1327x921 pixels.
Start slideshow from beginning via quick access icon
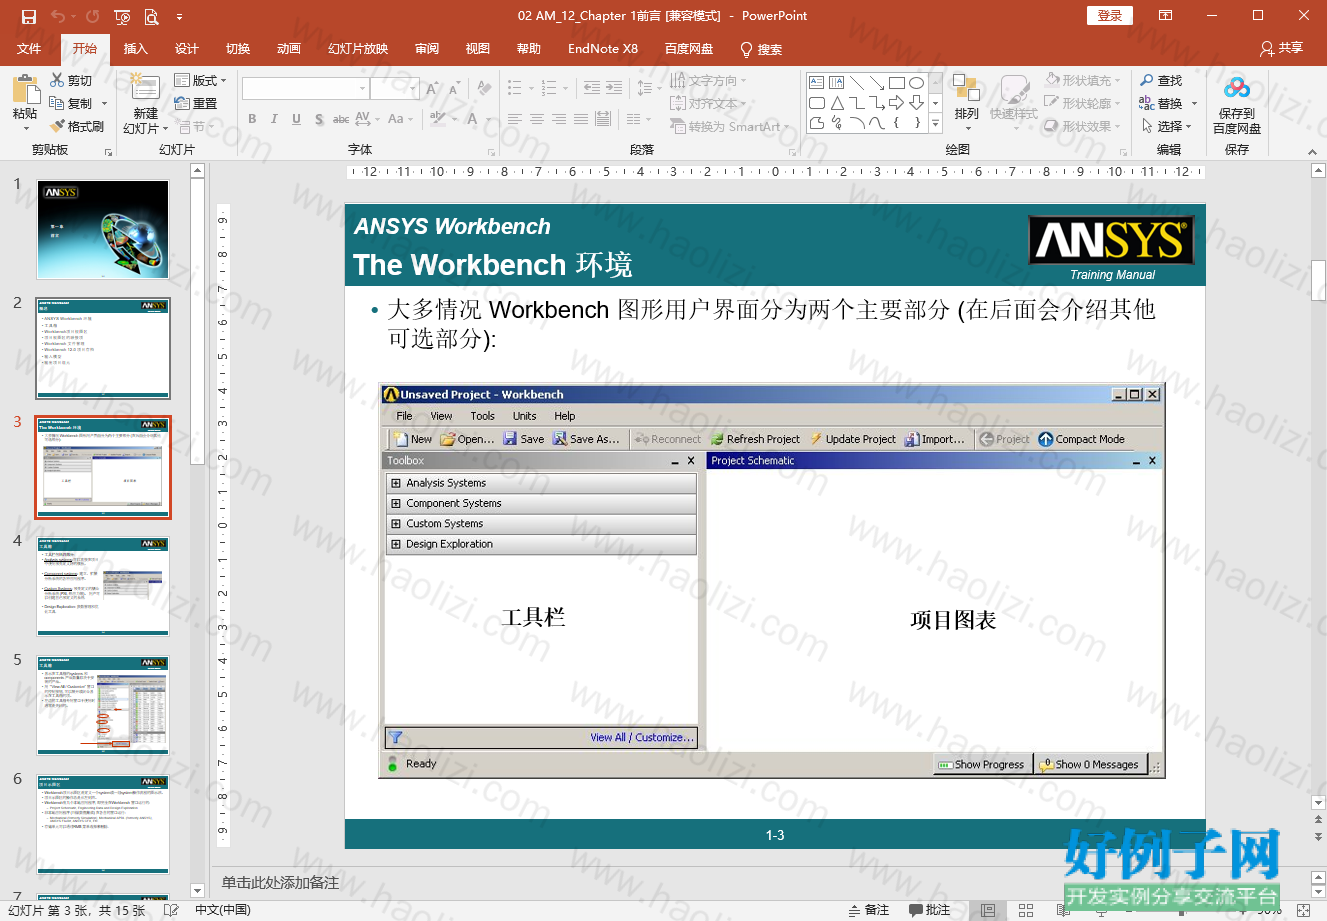[122, 16]
